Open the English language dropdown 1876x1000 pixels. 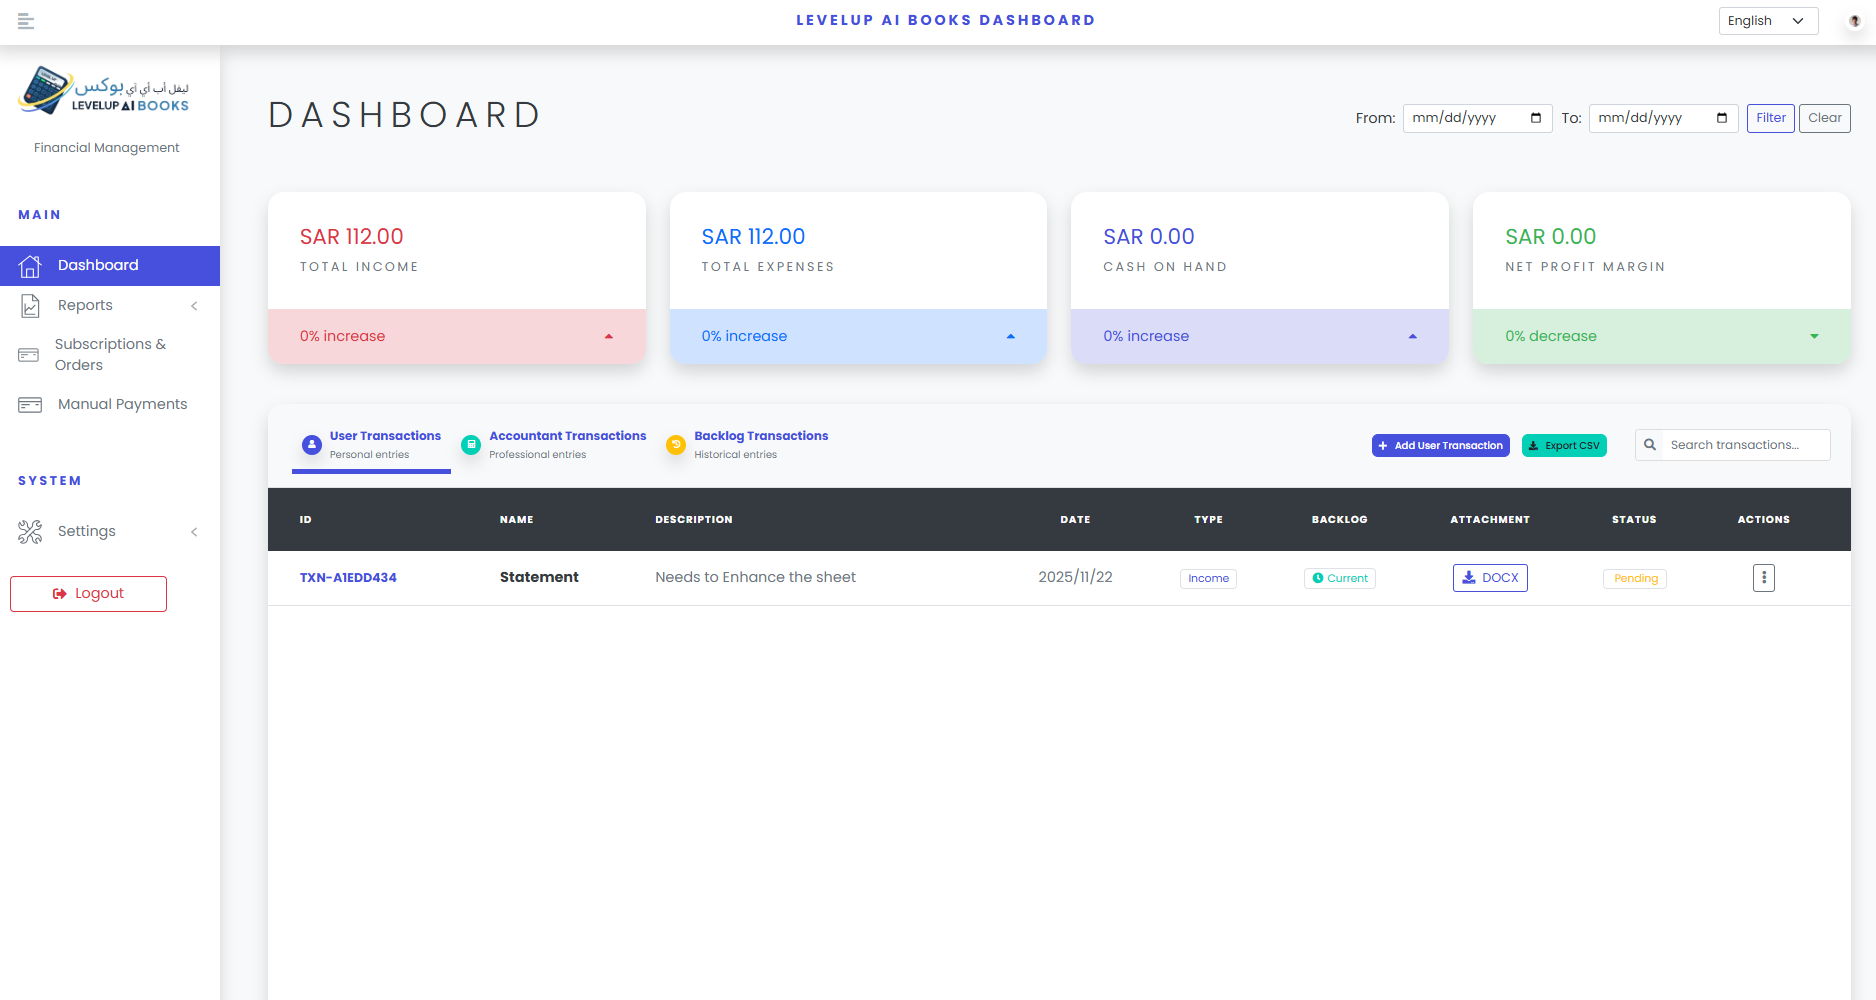pos(1767,21)
